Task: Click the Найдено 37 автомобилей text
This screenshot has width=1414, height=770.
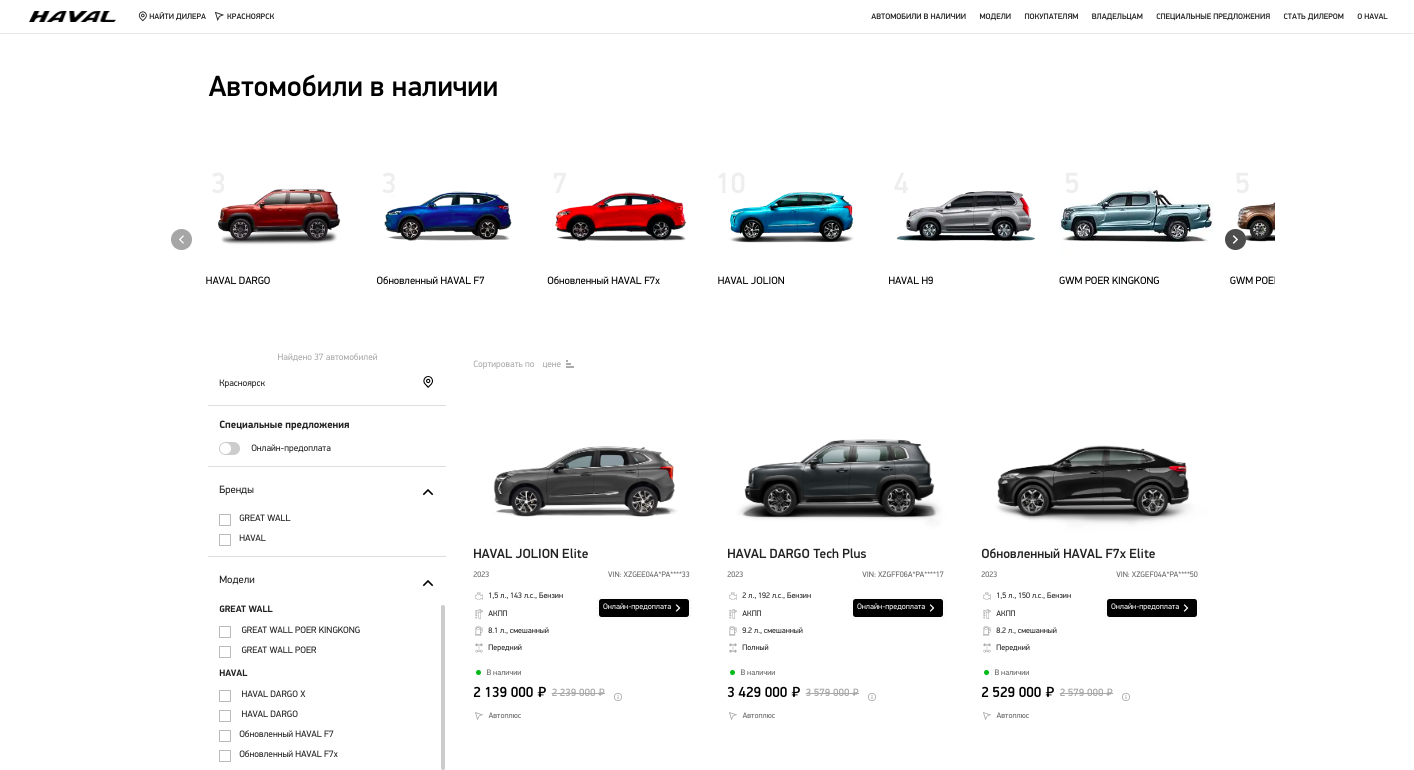Action: tap(327, 357)
